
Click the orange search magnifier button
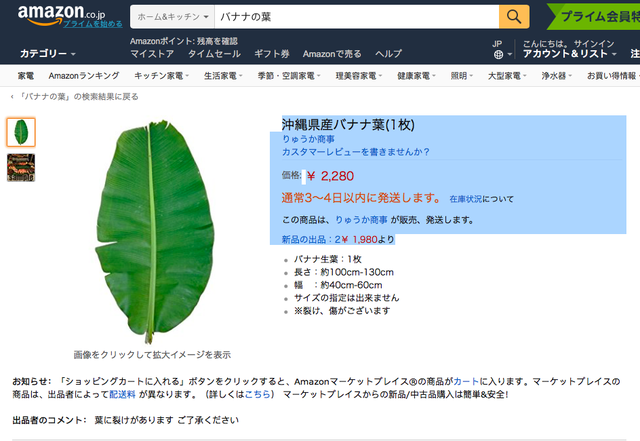point(513,17)
